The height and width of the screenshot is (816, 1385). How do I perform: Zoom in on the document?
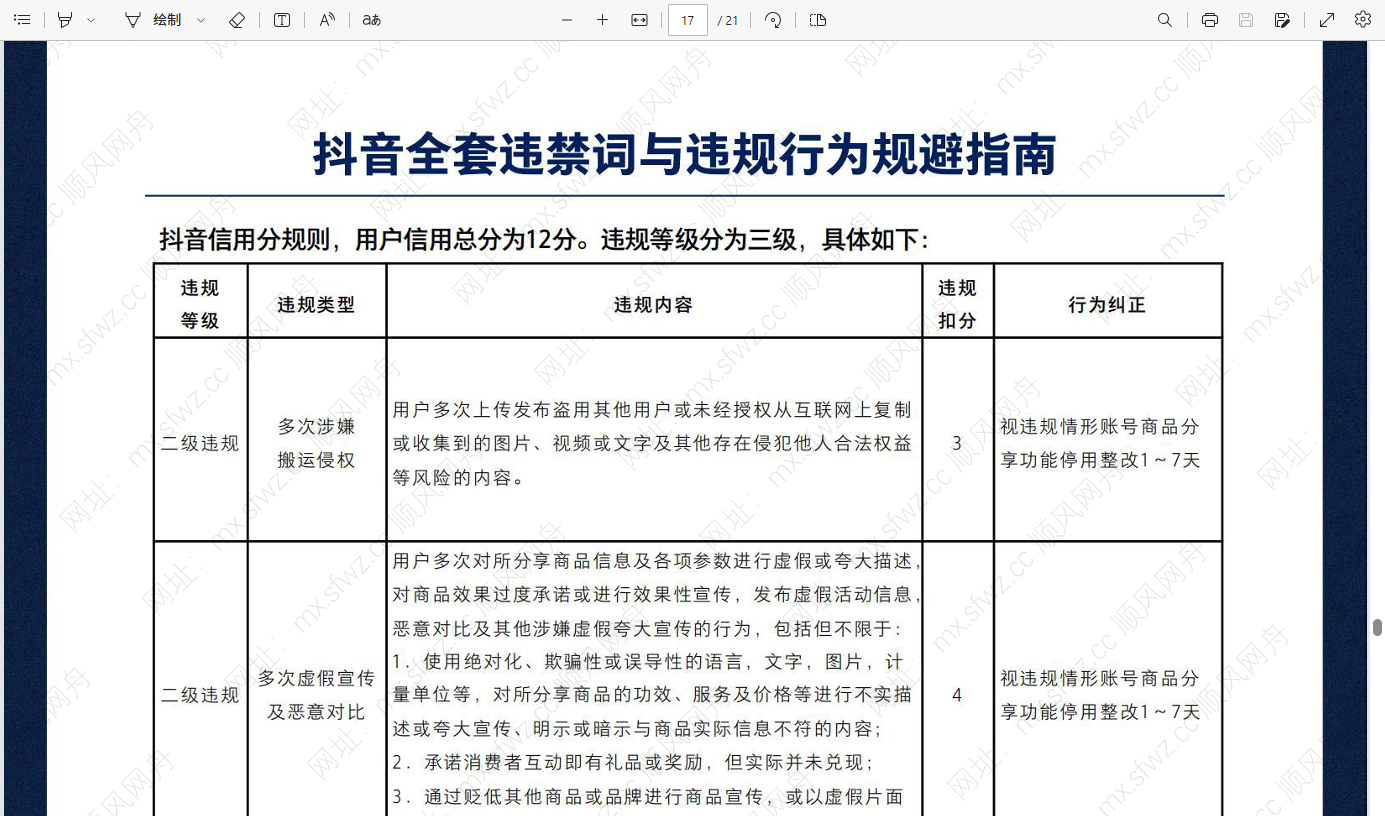click(x=602, y=19)
